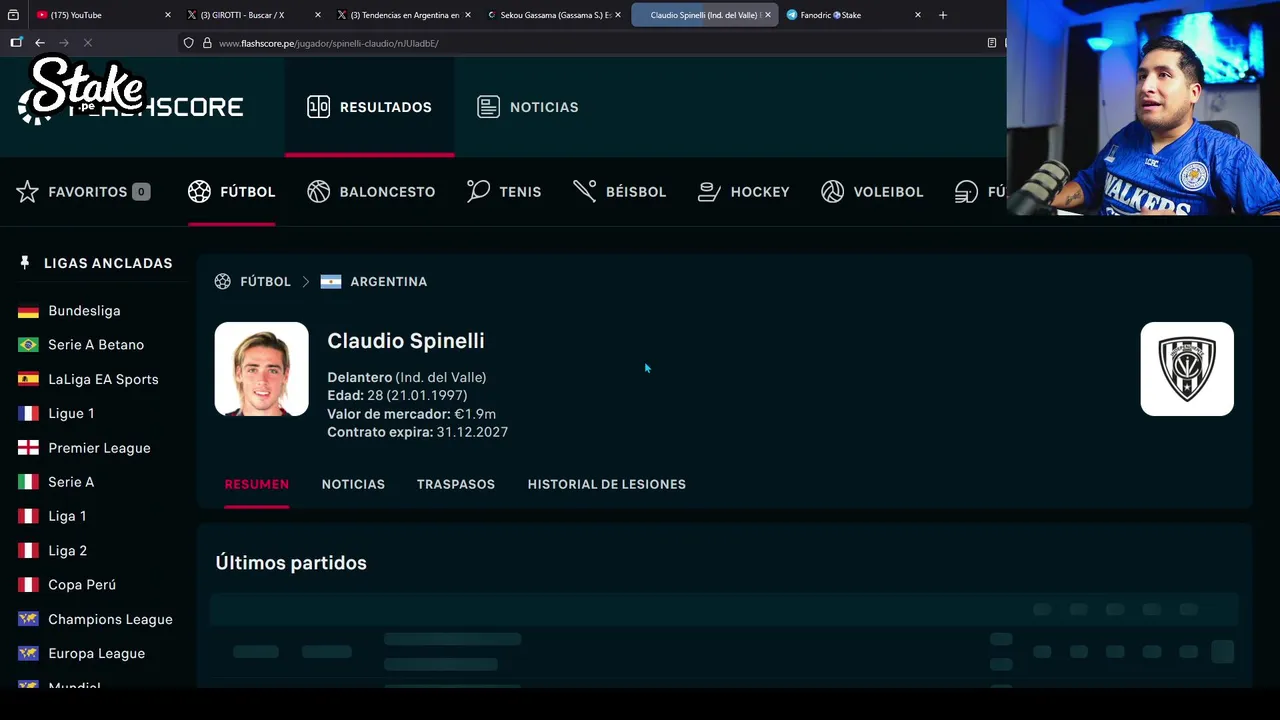1280x720 pixels.
Task: Open Serie A Betano pinned league
Action: (x=96, y=345)
